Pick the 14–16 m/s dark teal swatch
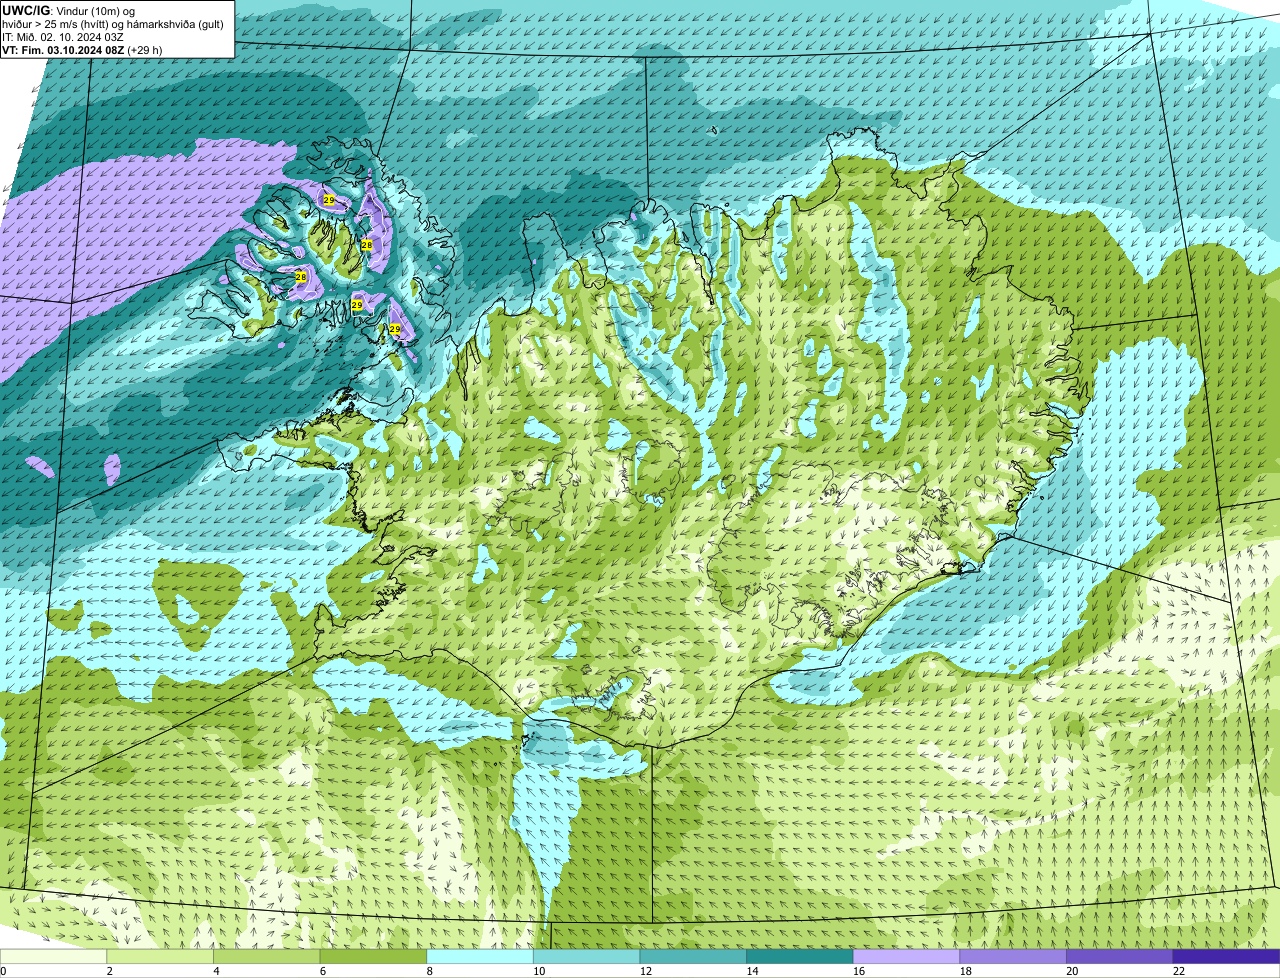The width and height of the screenshot is (1280, 978). 800,956
